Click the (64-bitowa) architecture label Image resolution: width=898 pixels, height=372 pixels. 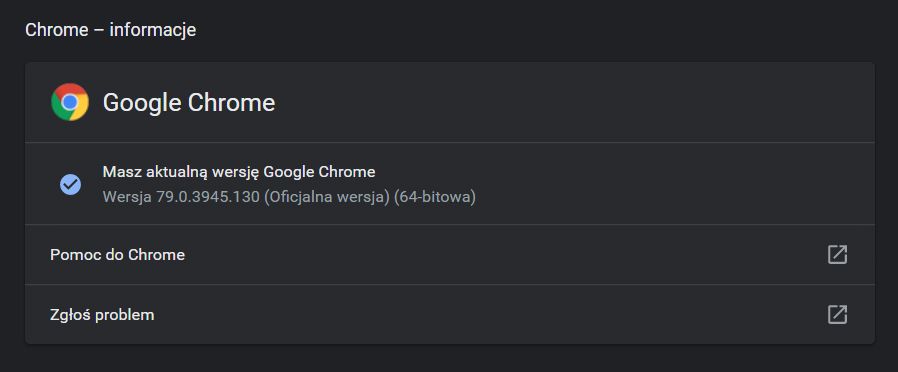point(435,197)
